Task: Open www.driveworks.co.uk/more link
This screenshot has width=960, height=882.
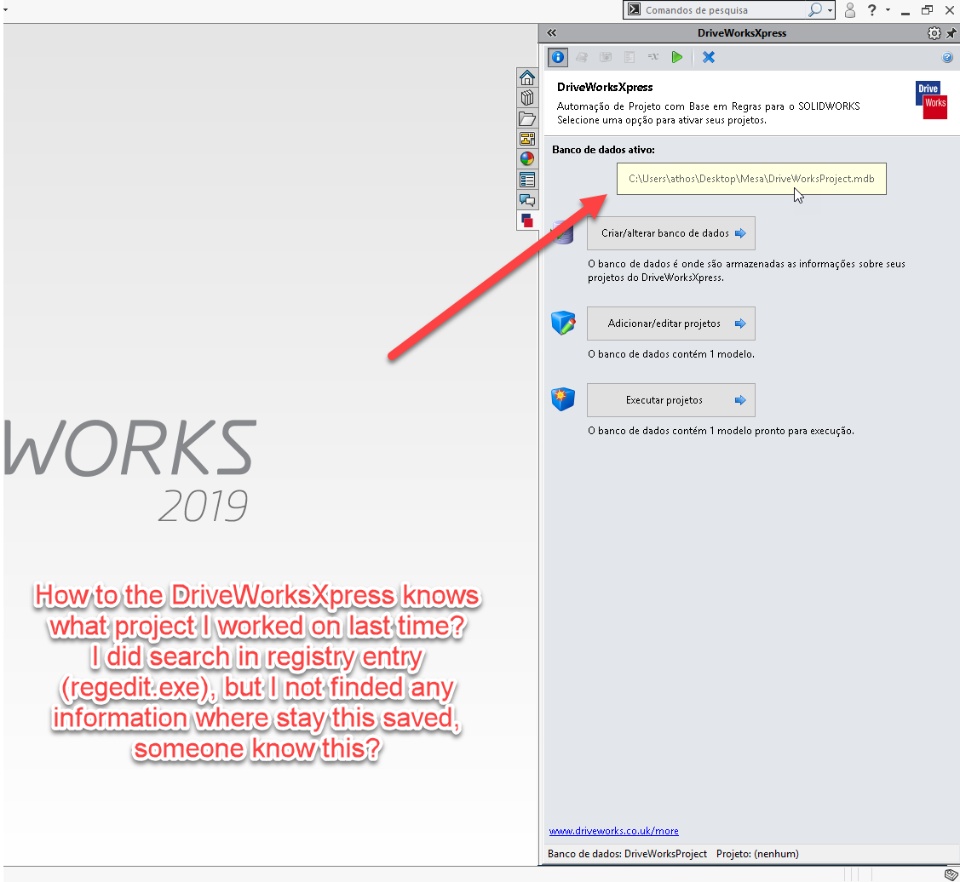Action: click(613, 831)
